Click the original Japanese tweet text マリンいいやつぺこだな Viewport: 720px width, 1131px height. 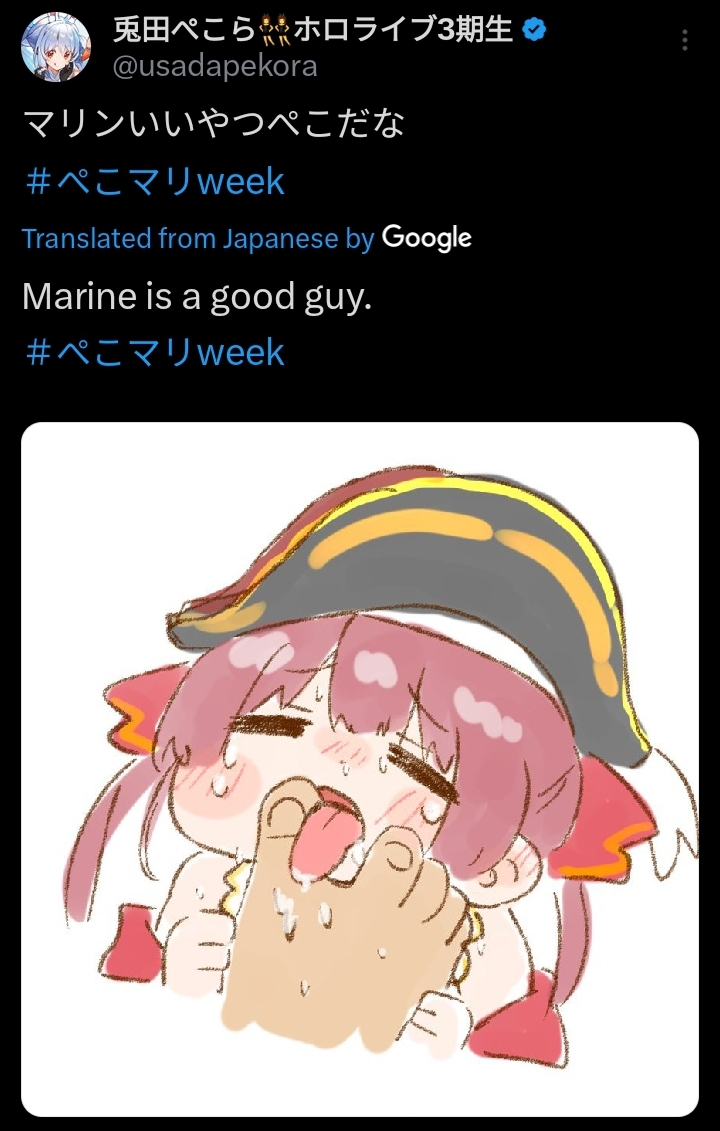tap(214, 123)
